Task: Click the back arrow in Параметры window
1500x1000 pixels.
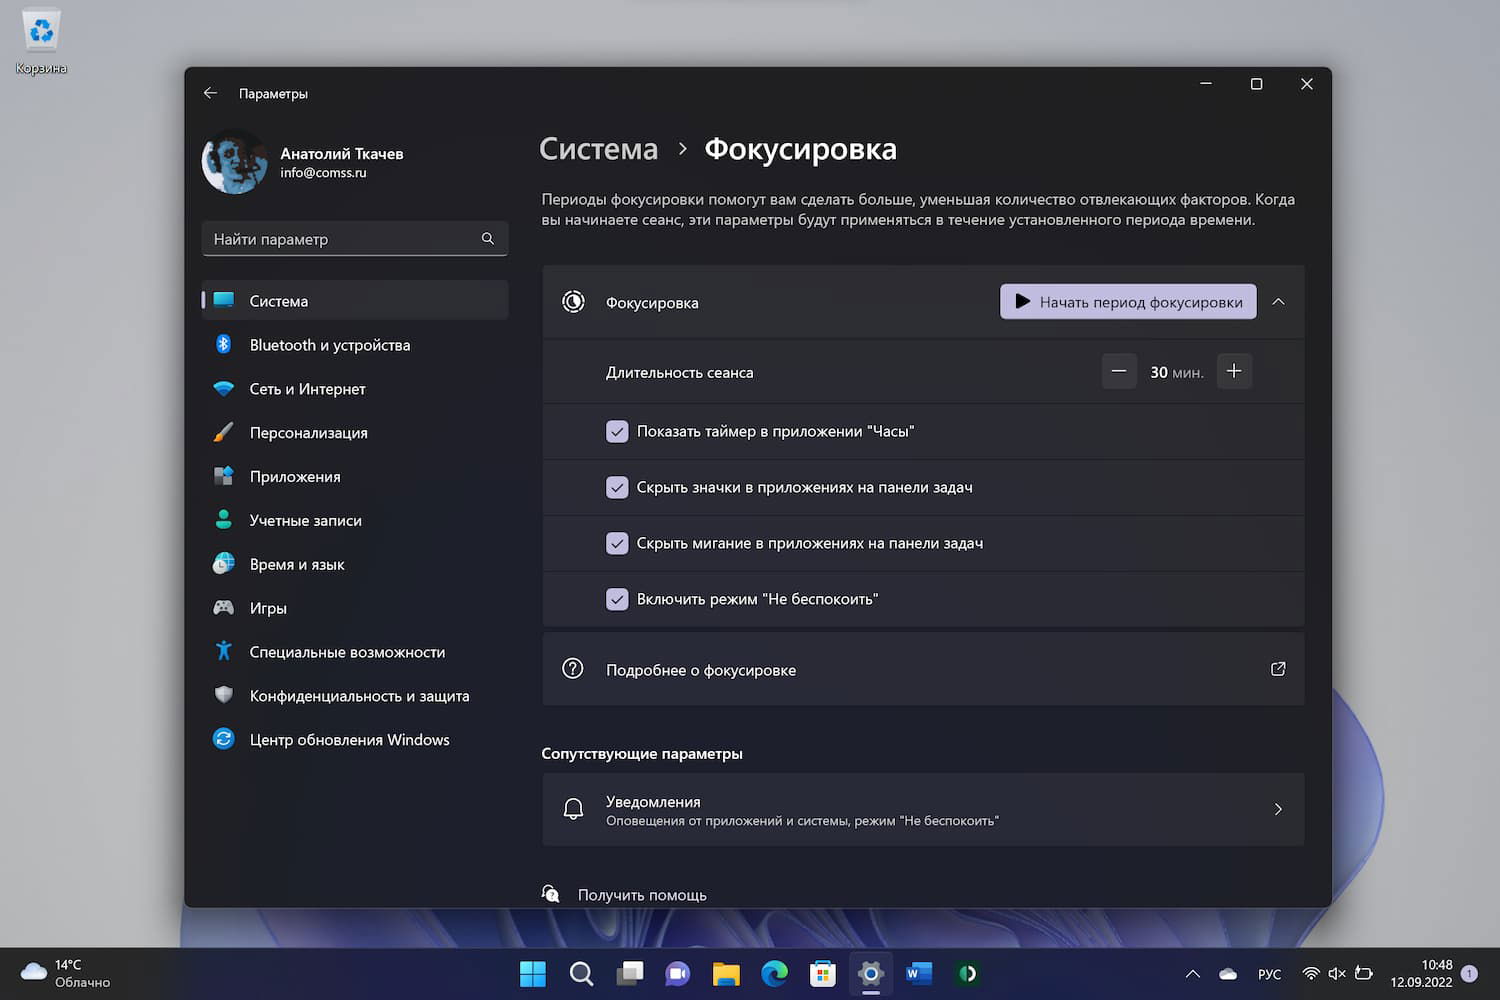Action: (x=210, y=93)
